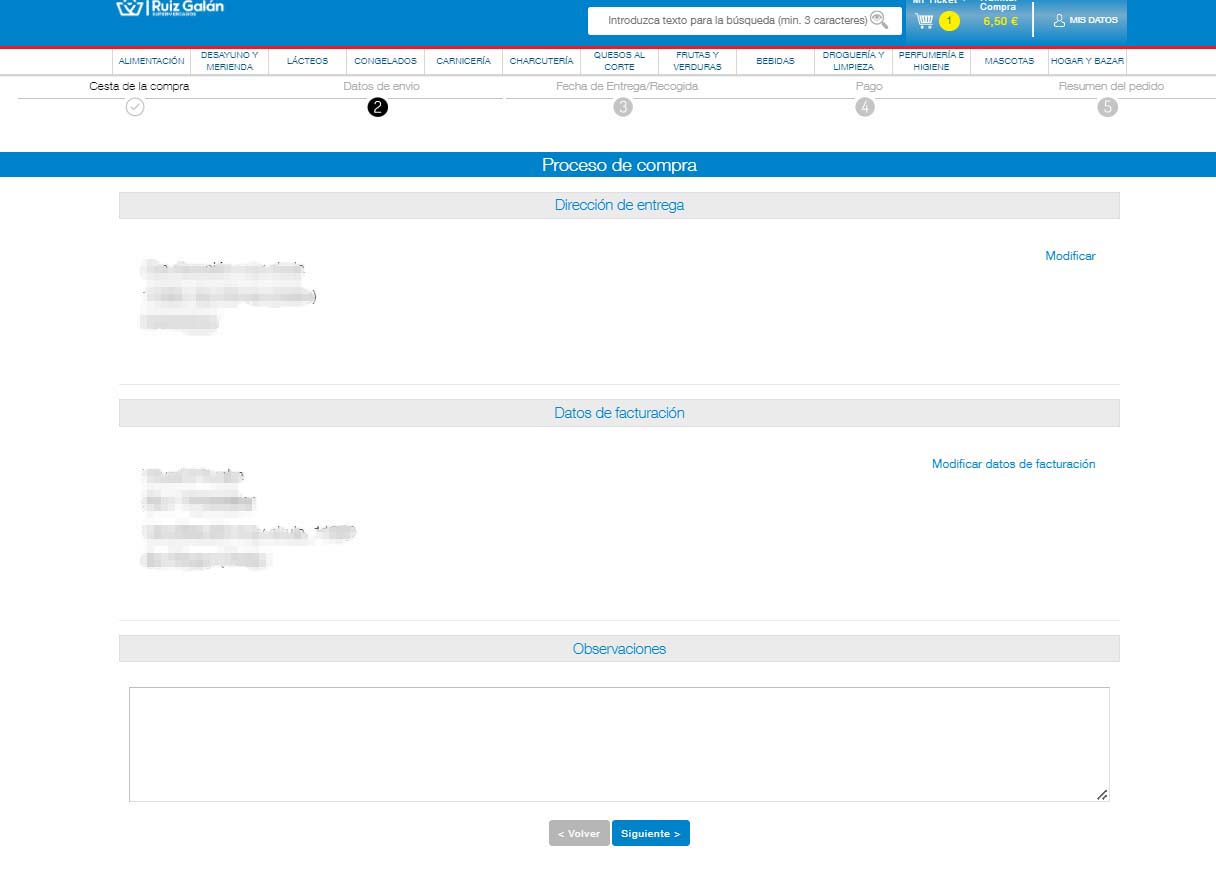
Task: Select the Datos de envío step label
Action: [x=381, y=86]
